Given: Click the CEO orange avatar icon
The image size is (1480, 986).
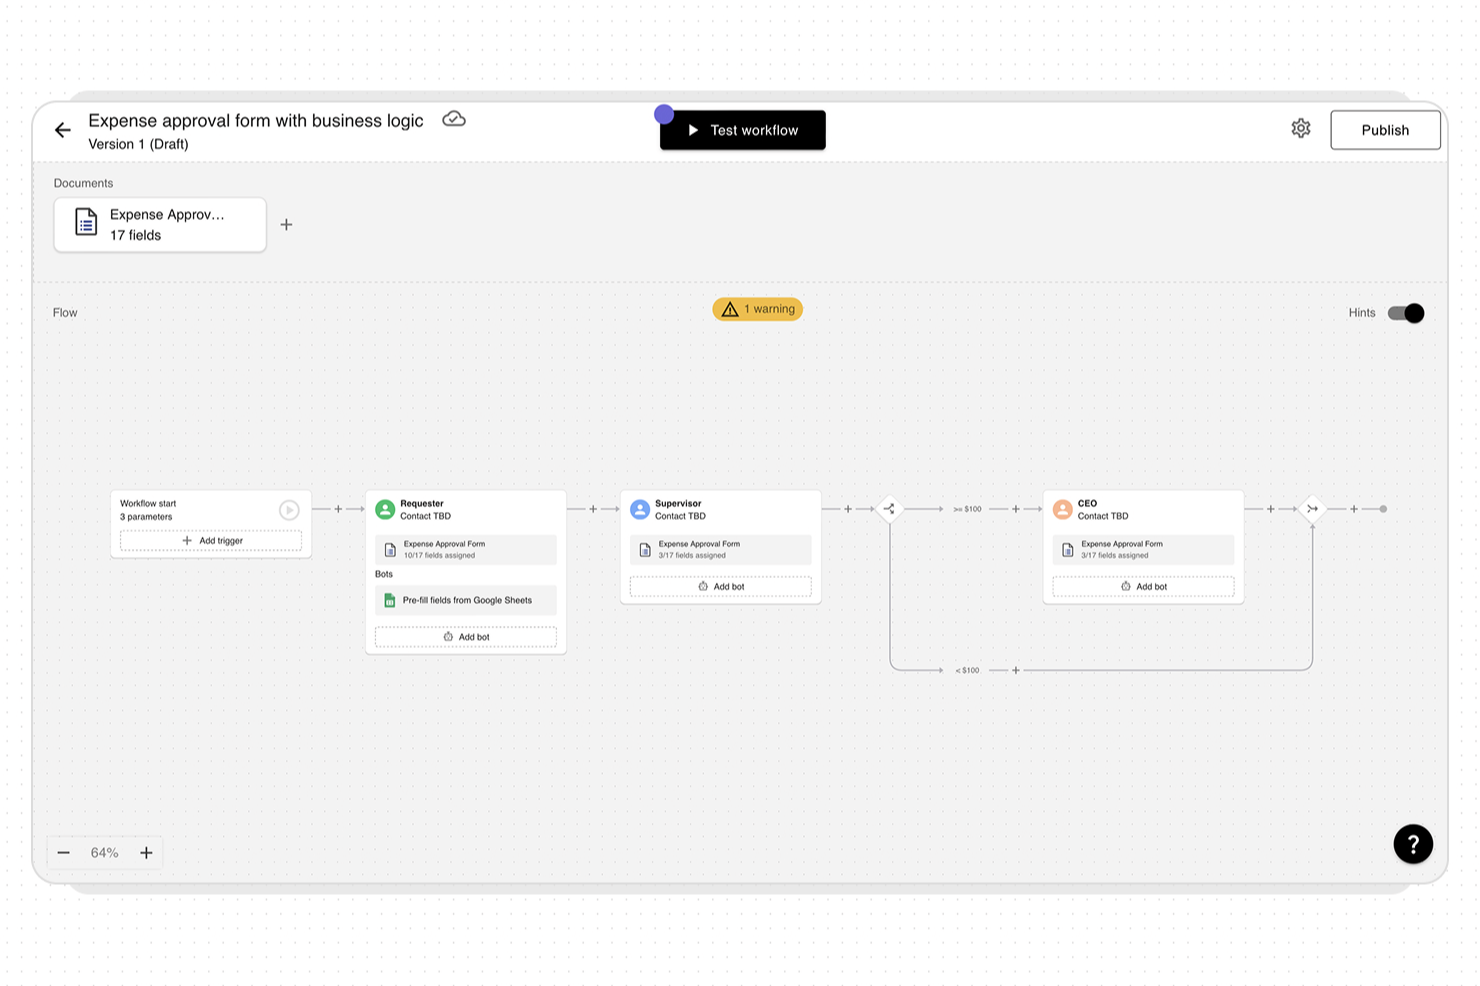Looking at the screenshot, I should pyautogui.click(x=1062, y=509).
